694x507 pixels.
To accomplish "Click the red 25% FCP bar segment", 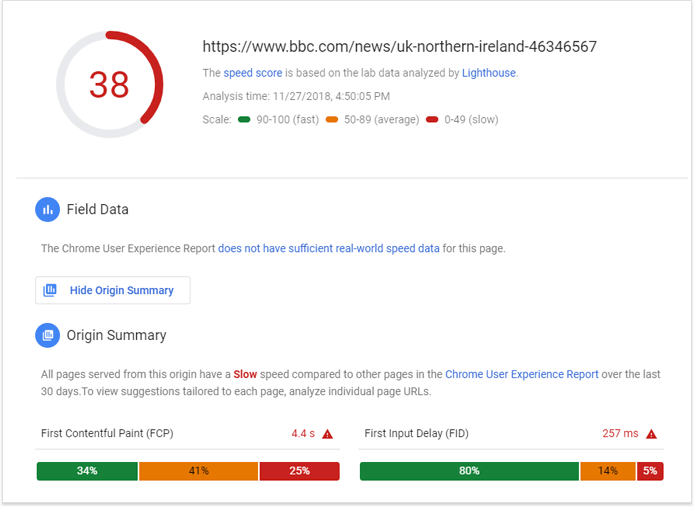I will [300, 471].
